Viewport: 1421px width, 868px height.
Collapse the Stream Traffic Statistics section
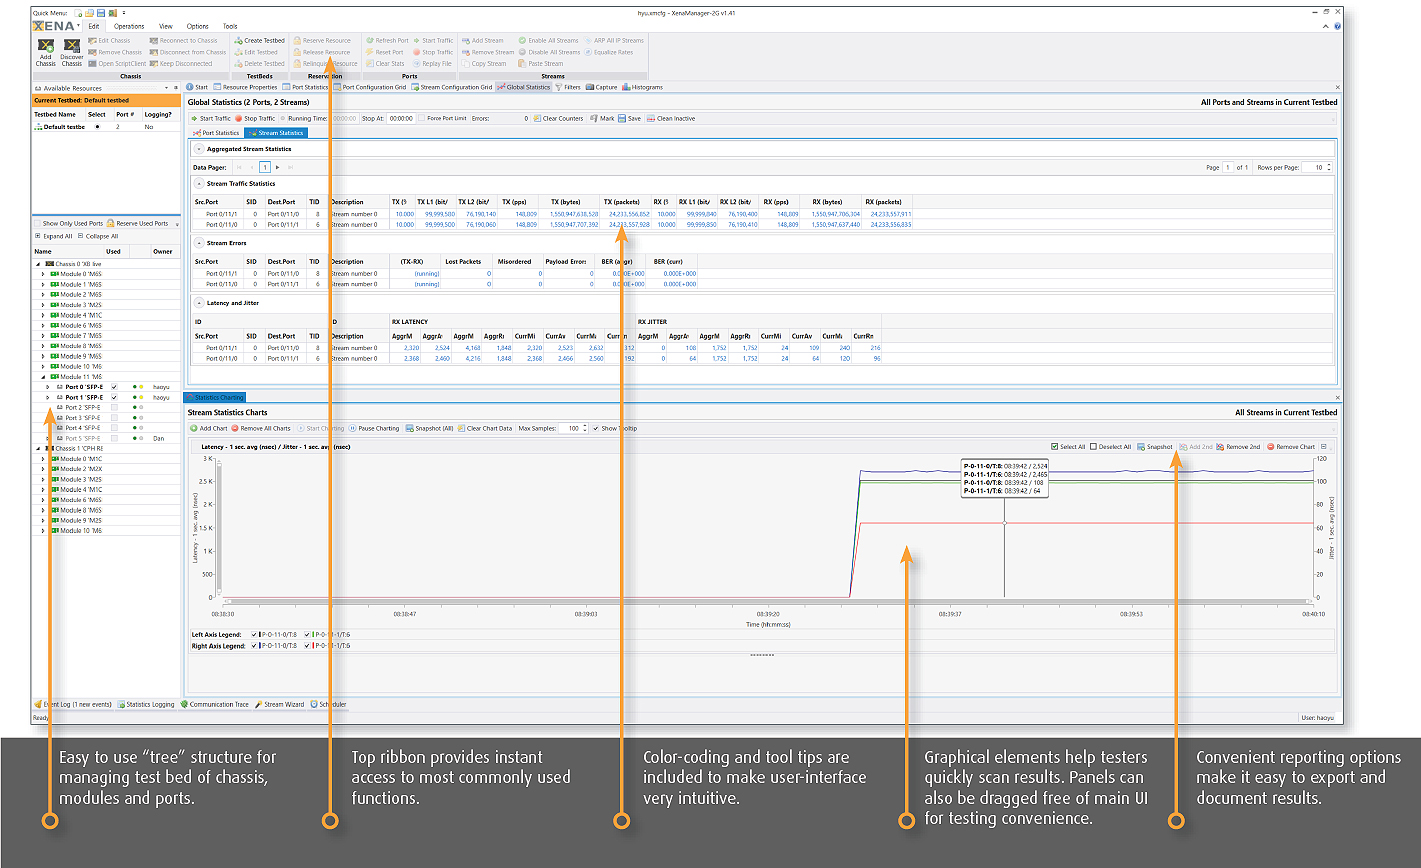tap(198, 183)
